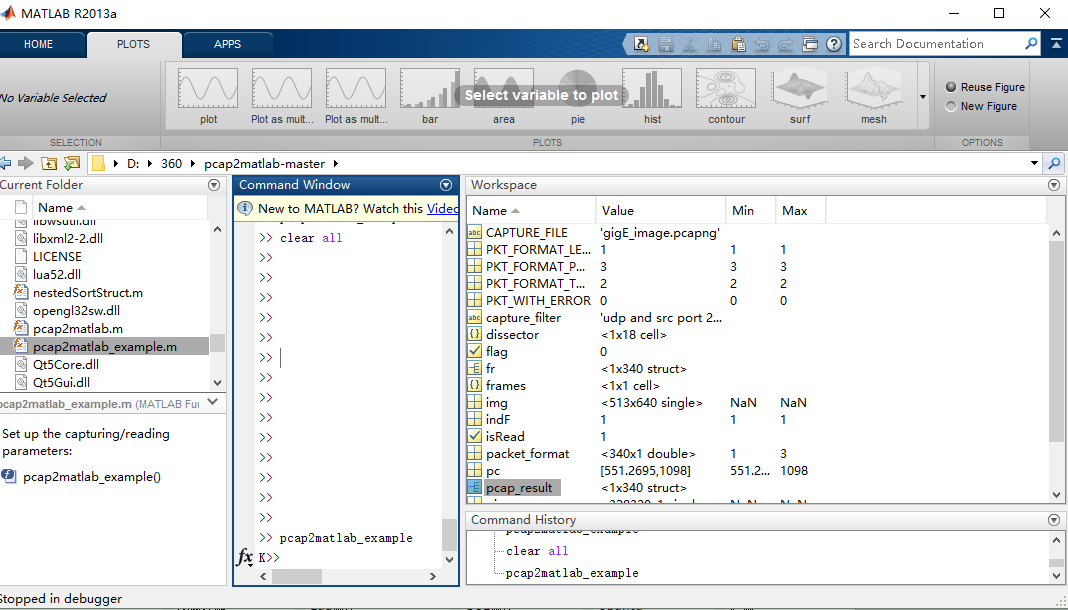
Task: Go up one folder level icon
Action: click(x=48, y=163)
